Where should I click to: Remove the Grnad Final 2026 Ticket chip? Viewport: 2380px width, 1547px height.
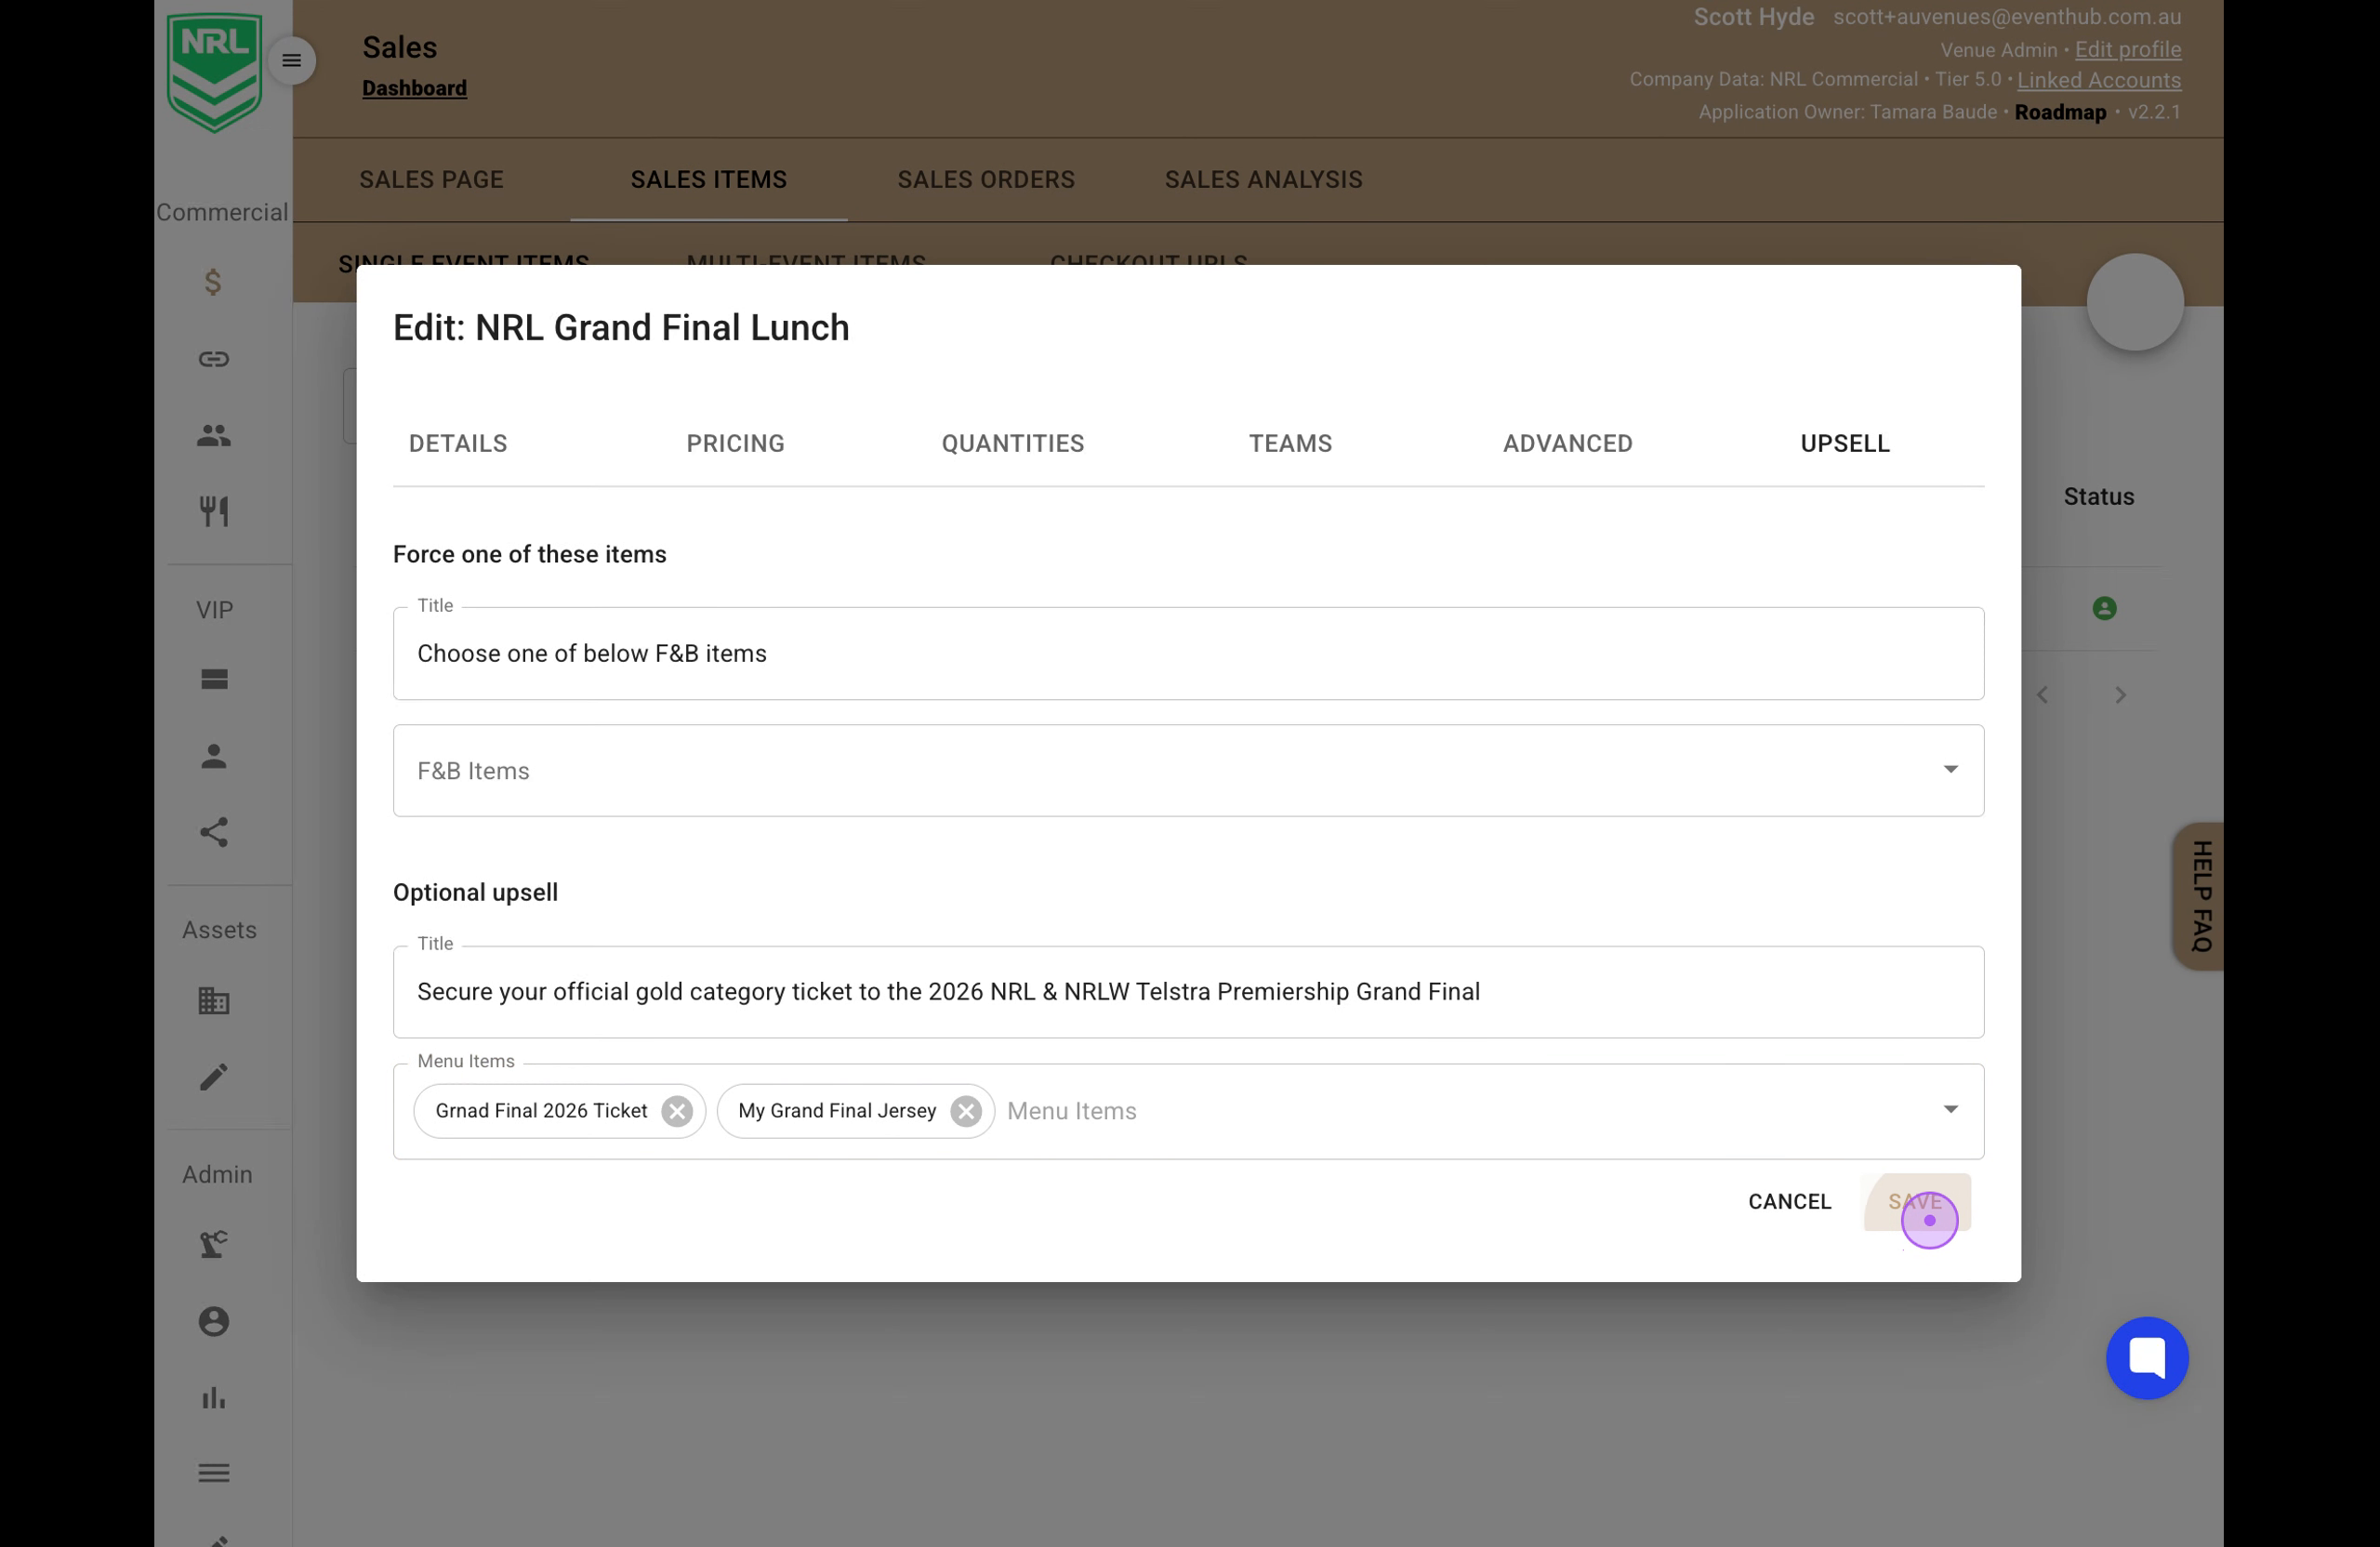677,1111
